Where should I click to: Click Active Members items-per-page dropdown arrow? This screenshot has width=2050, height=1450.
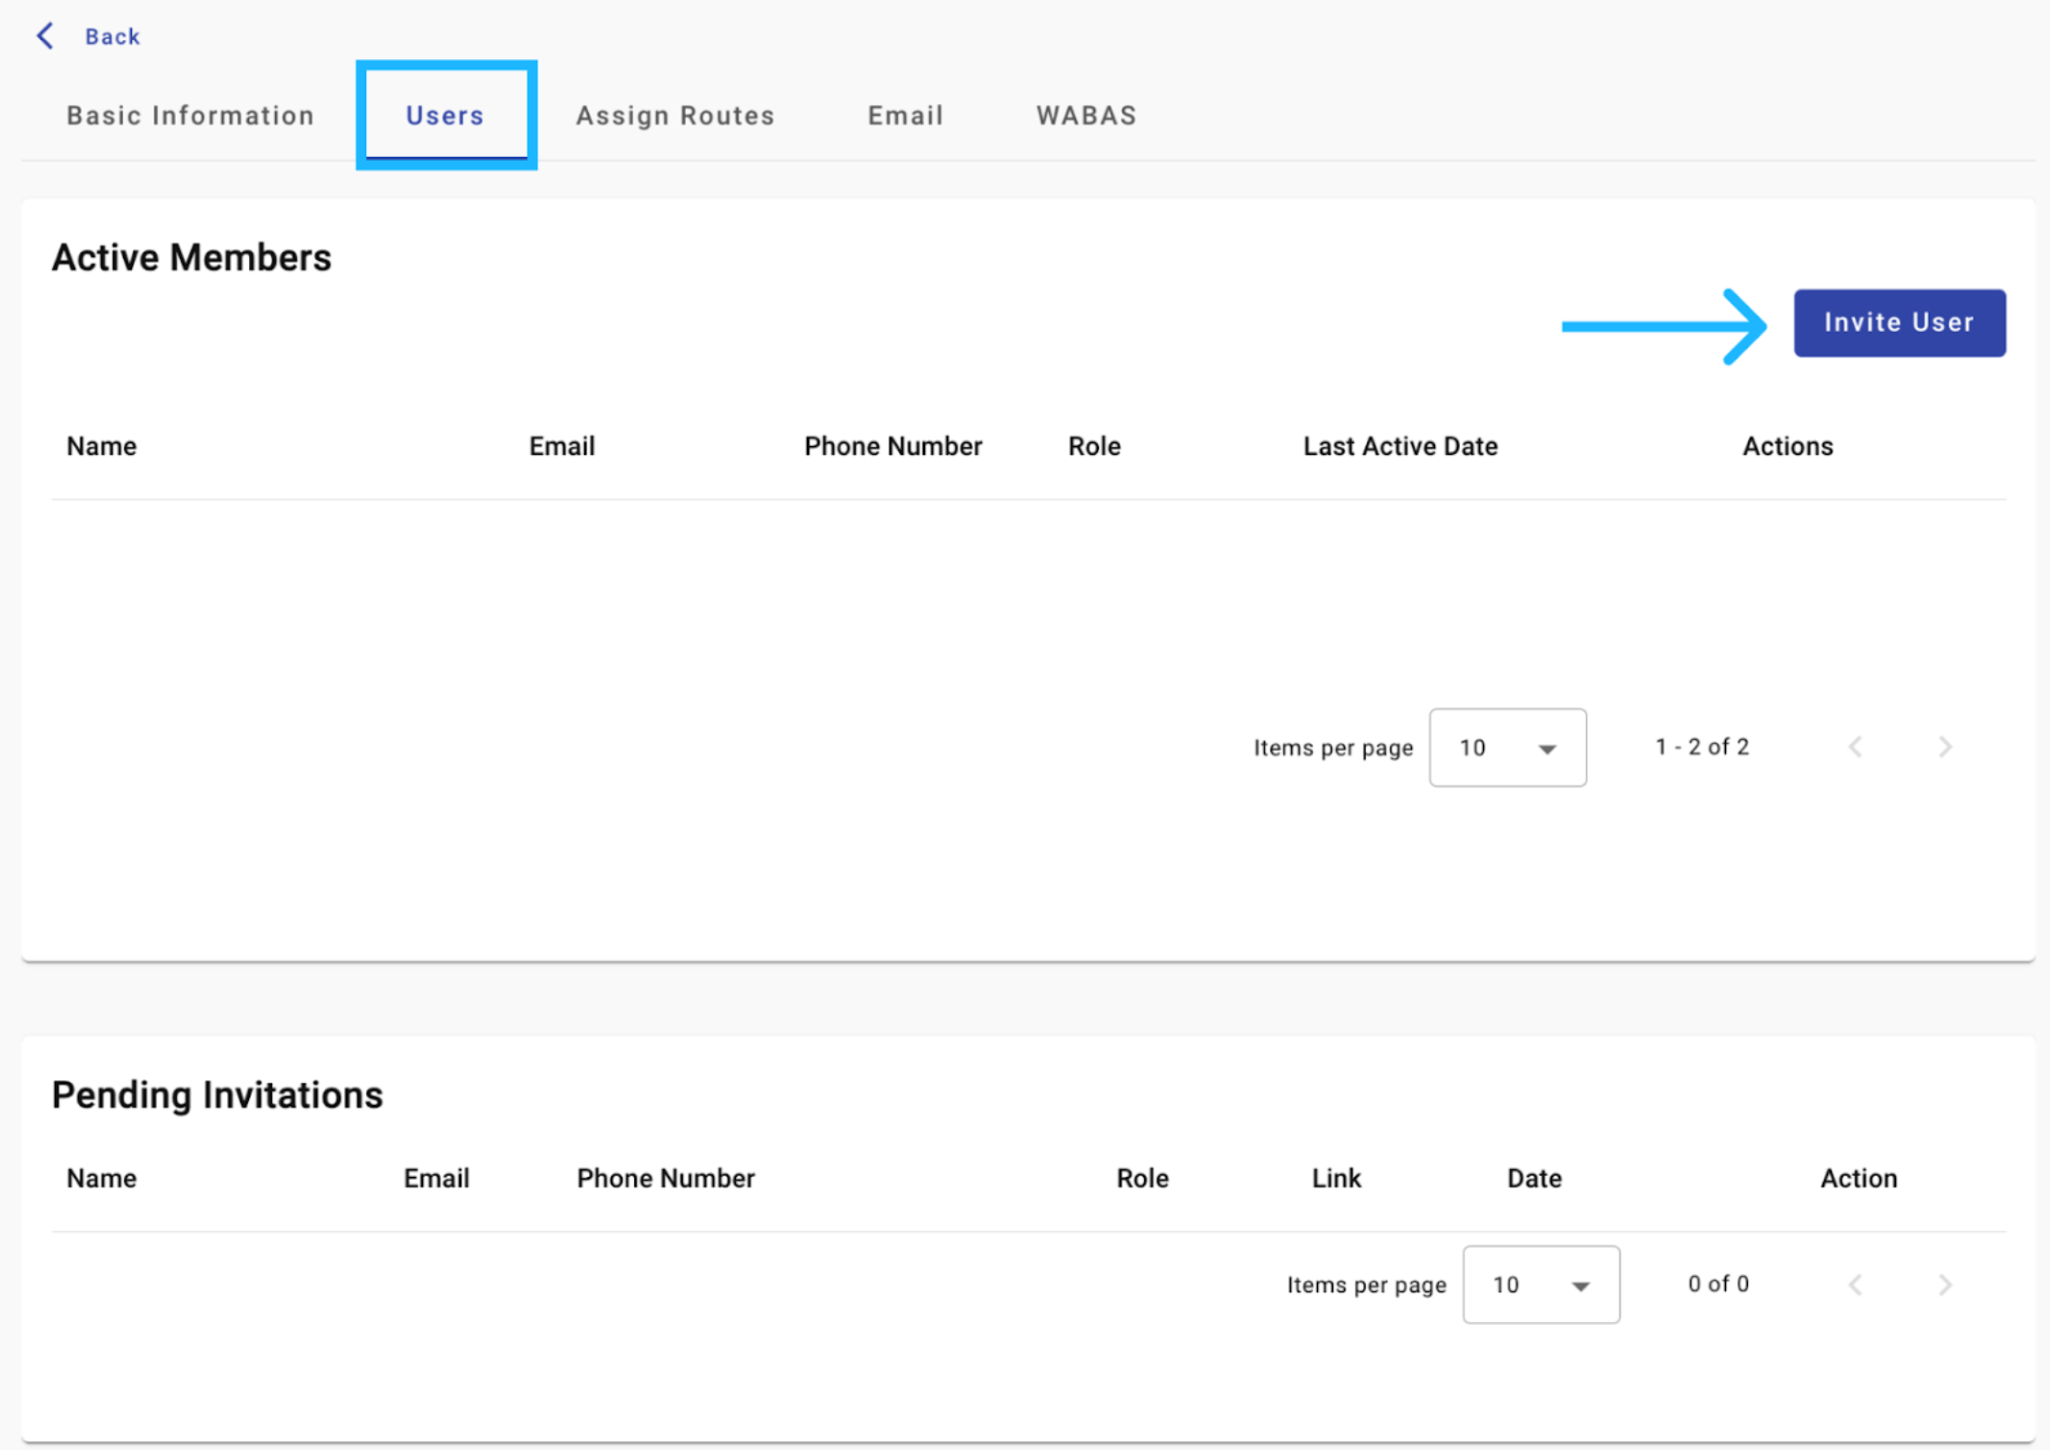point(1547,749)
